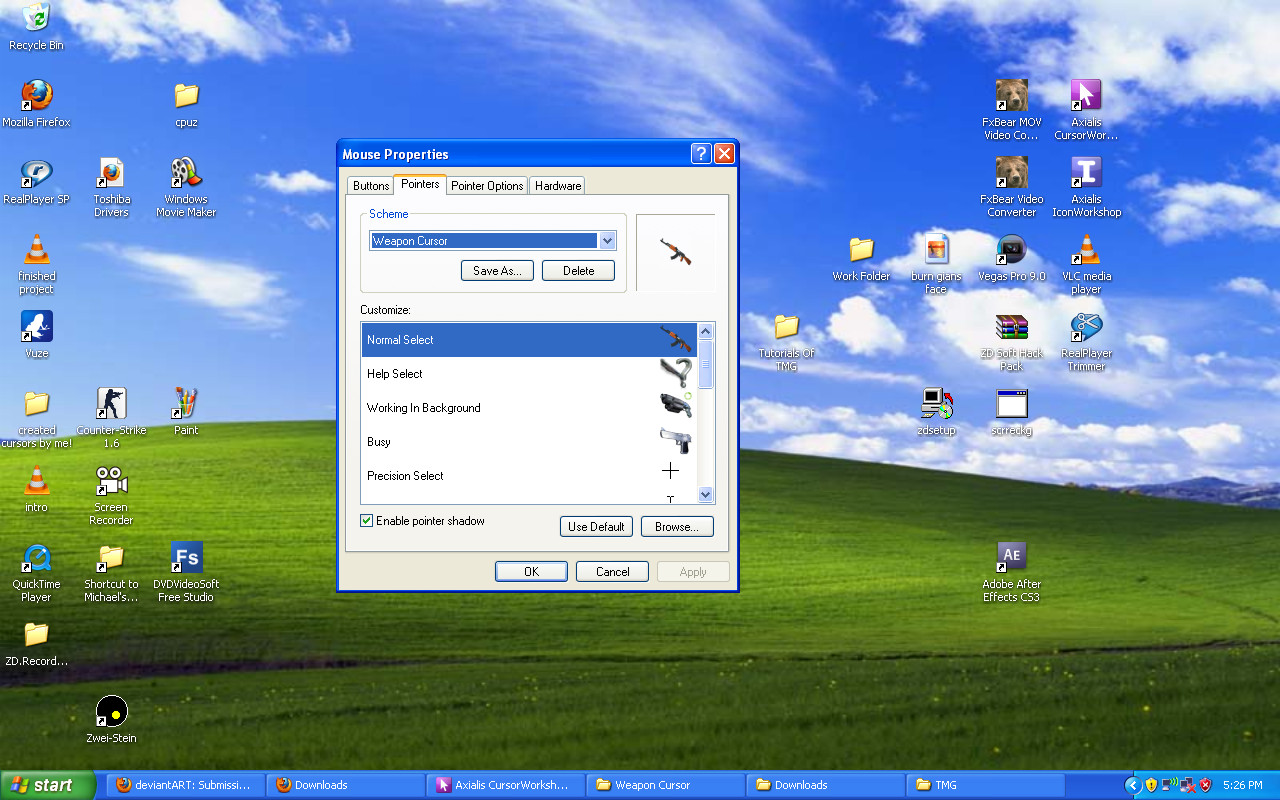The height and width of the screenshot is (800, 1280).
Task: Open ZD Soft Hack Pack archive icon
Action: (1011, 328)
